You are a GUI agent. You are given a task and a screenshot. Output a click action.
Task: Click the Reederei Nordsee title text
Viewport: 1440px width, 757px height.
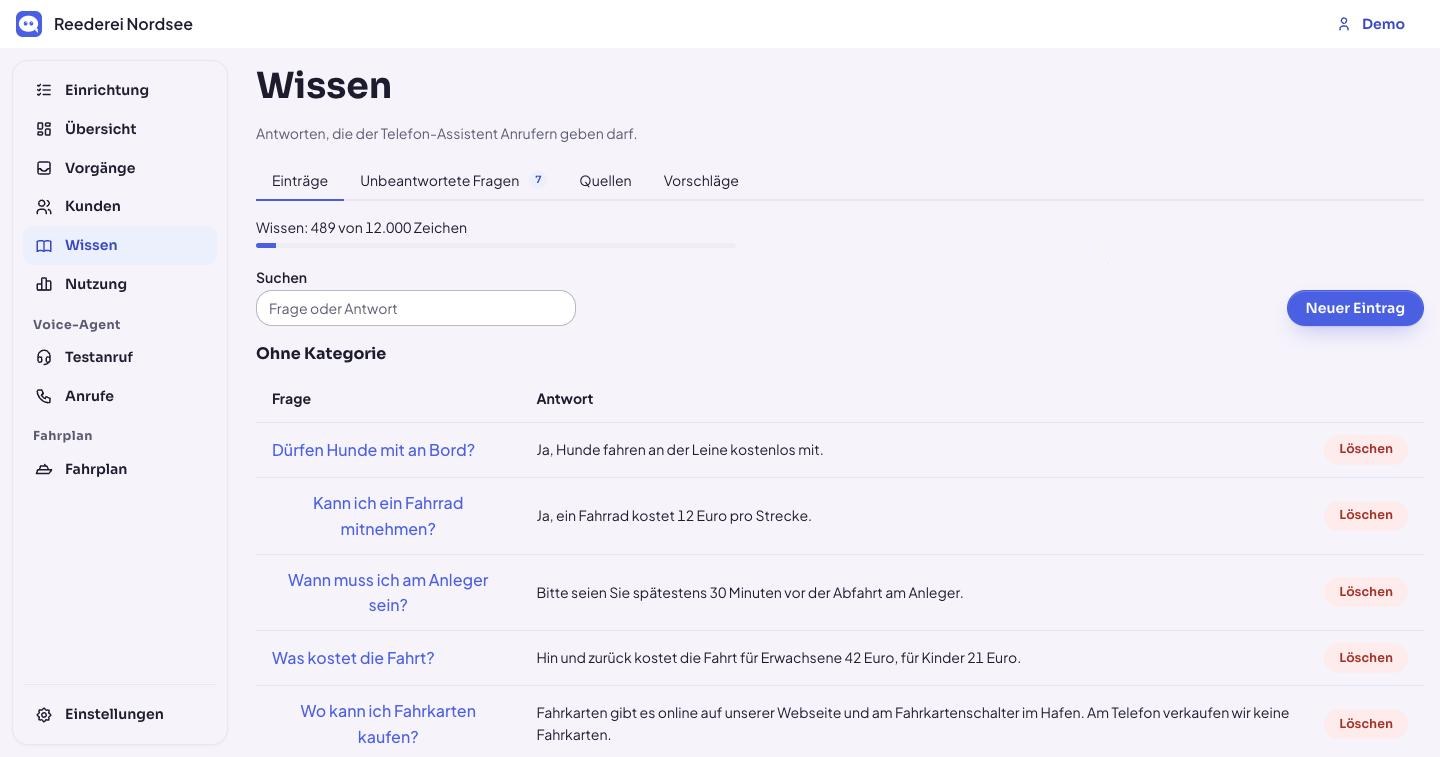123,24
